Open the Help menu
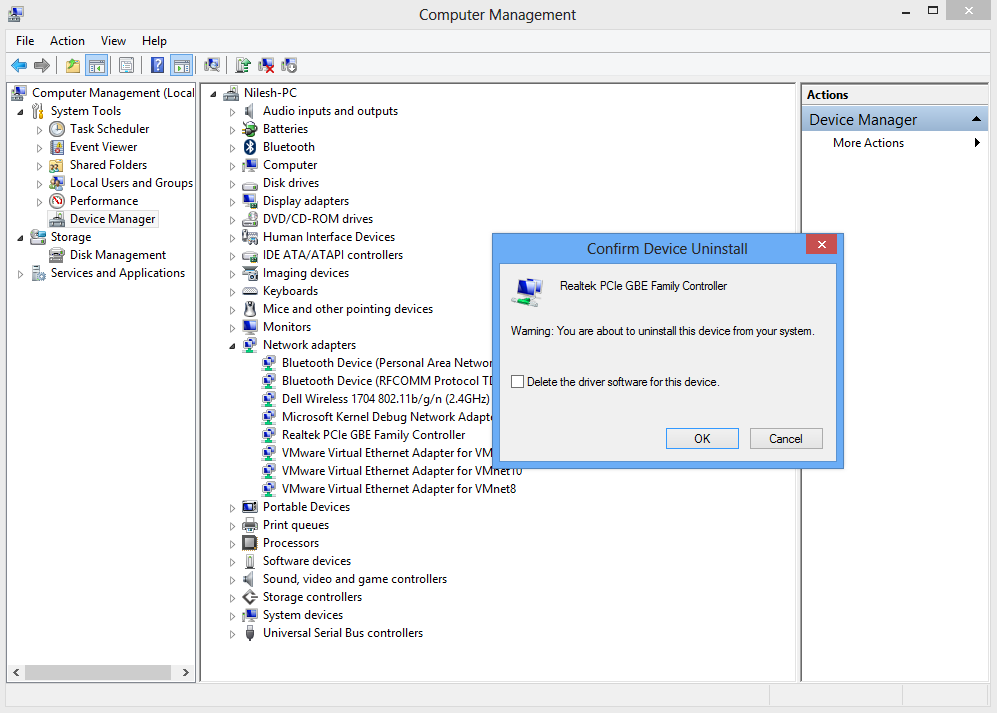 pos(154,41)
